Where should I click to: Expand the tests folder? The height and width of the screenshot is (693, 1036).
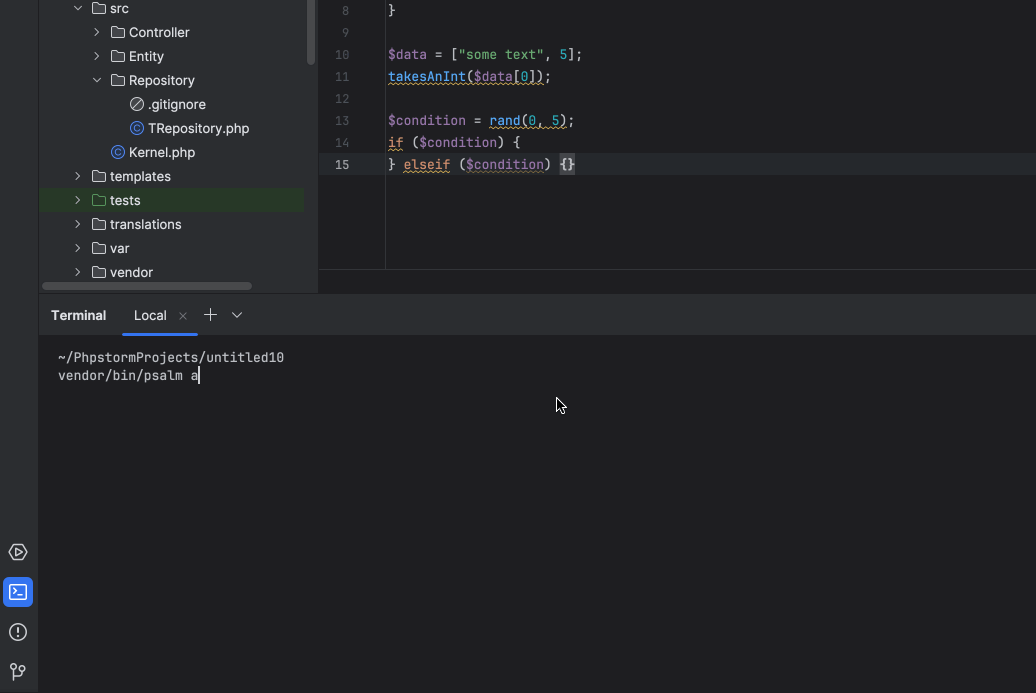tap(78, 200)
